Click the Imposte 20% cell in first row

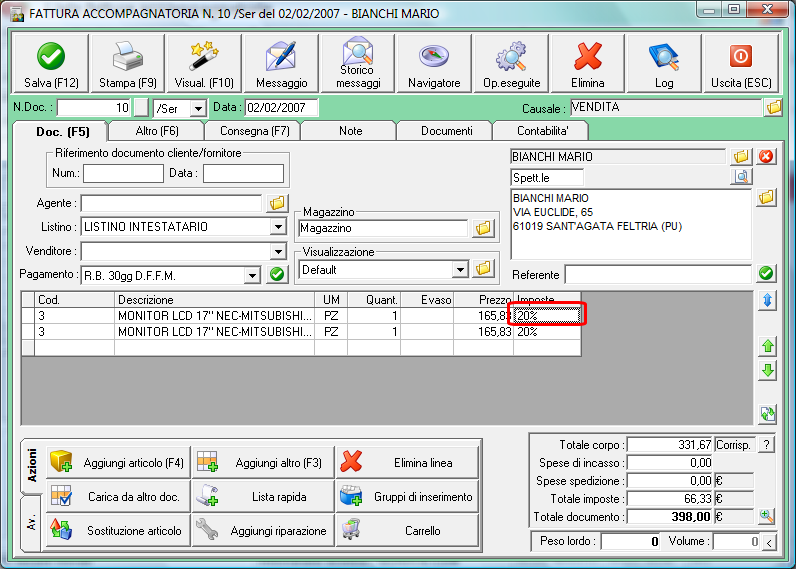547,316
